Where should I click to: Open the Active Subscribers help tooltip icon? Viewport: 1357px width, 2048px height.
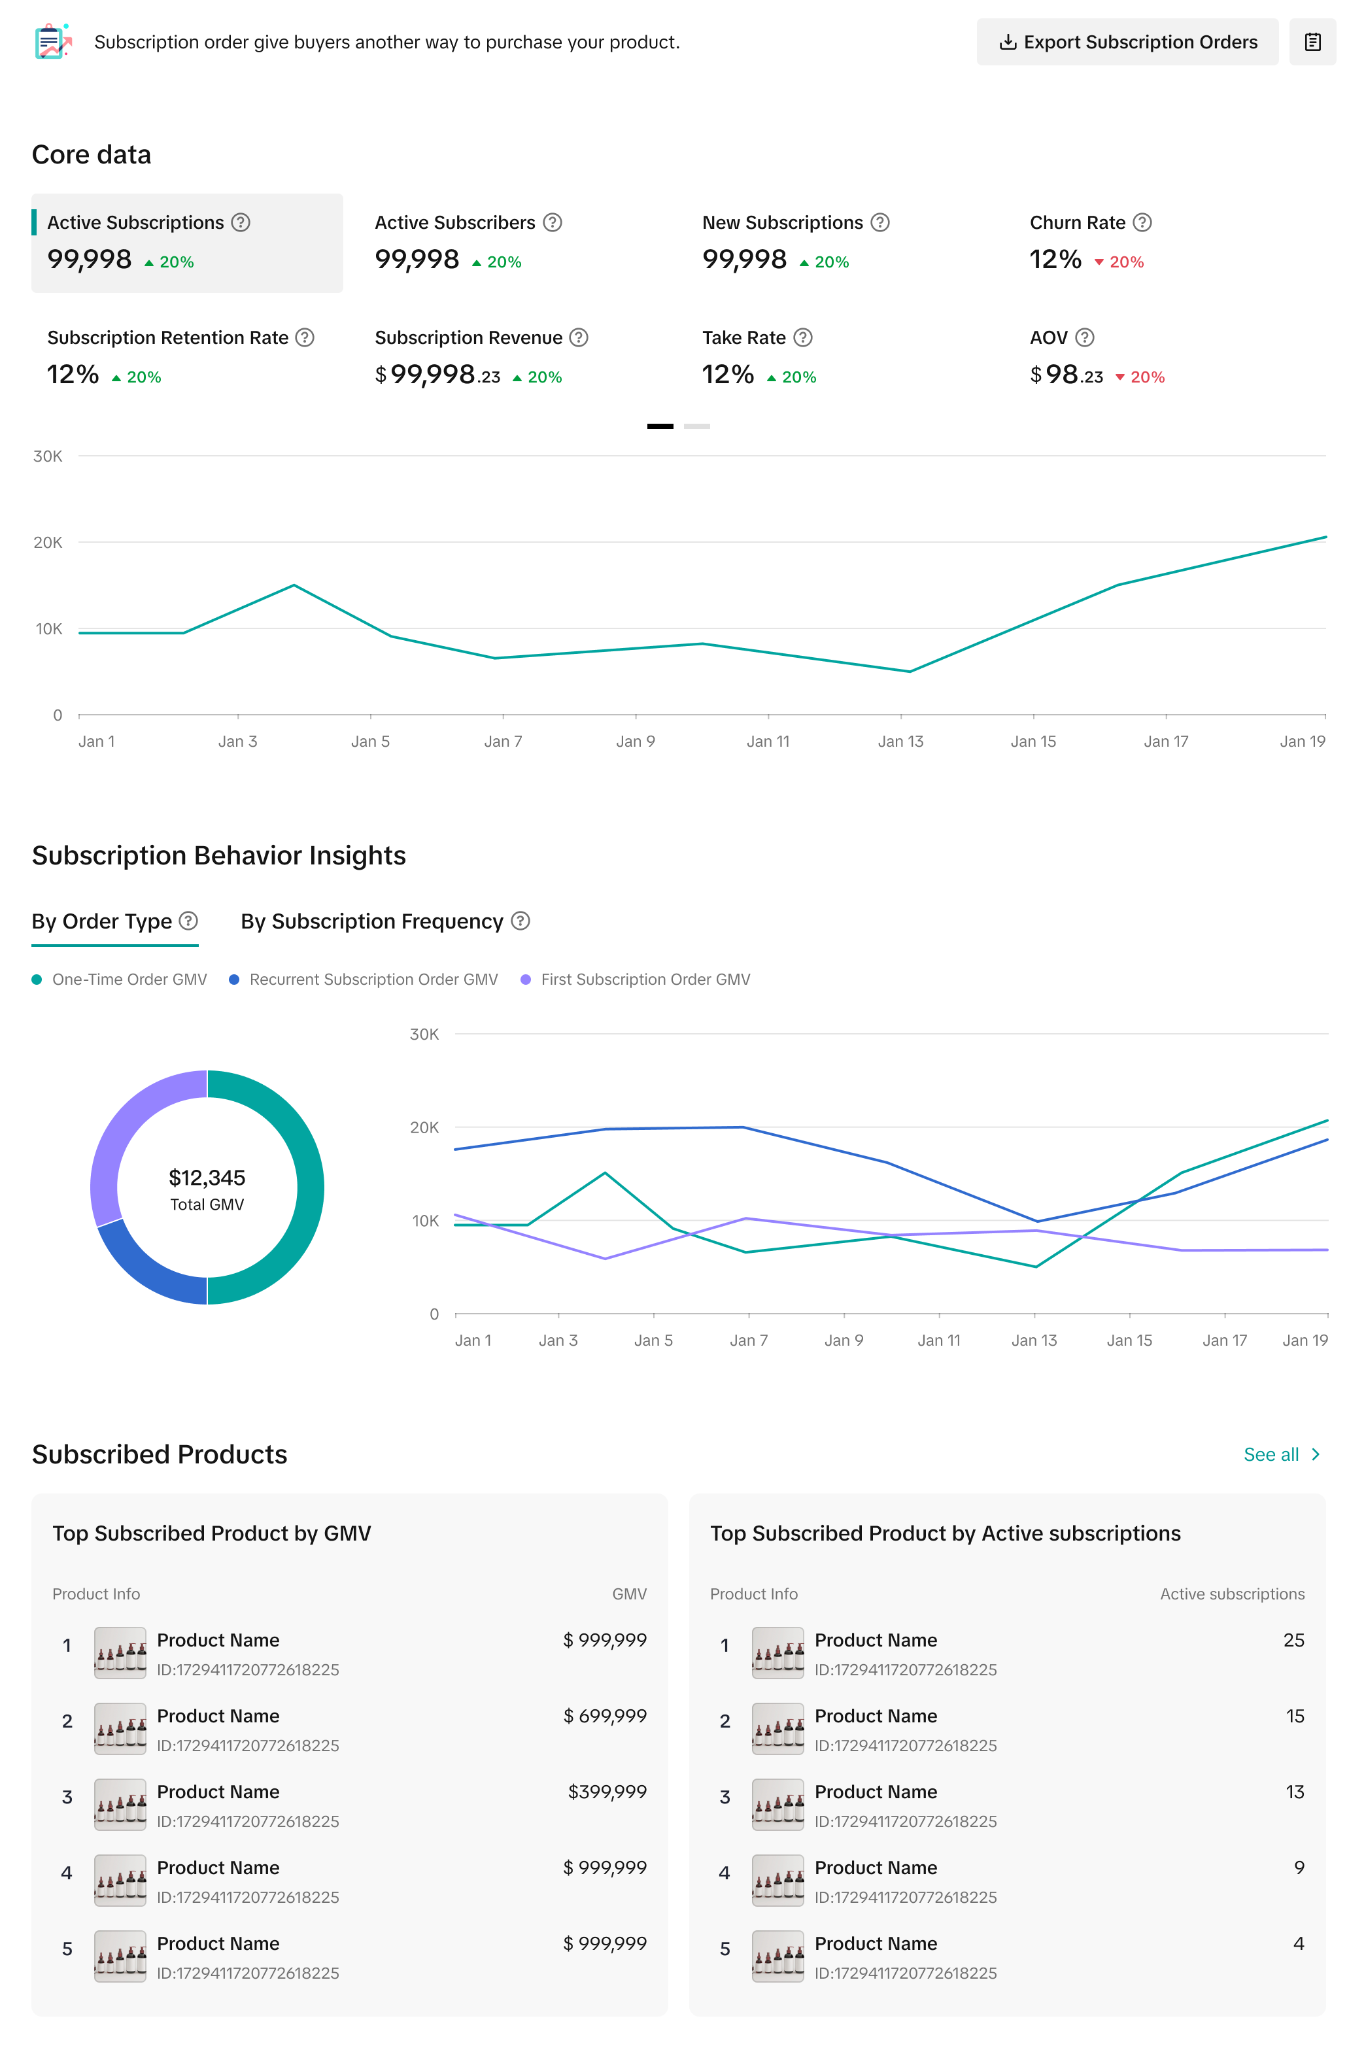[552, 222]
